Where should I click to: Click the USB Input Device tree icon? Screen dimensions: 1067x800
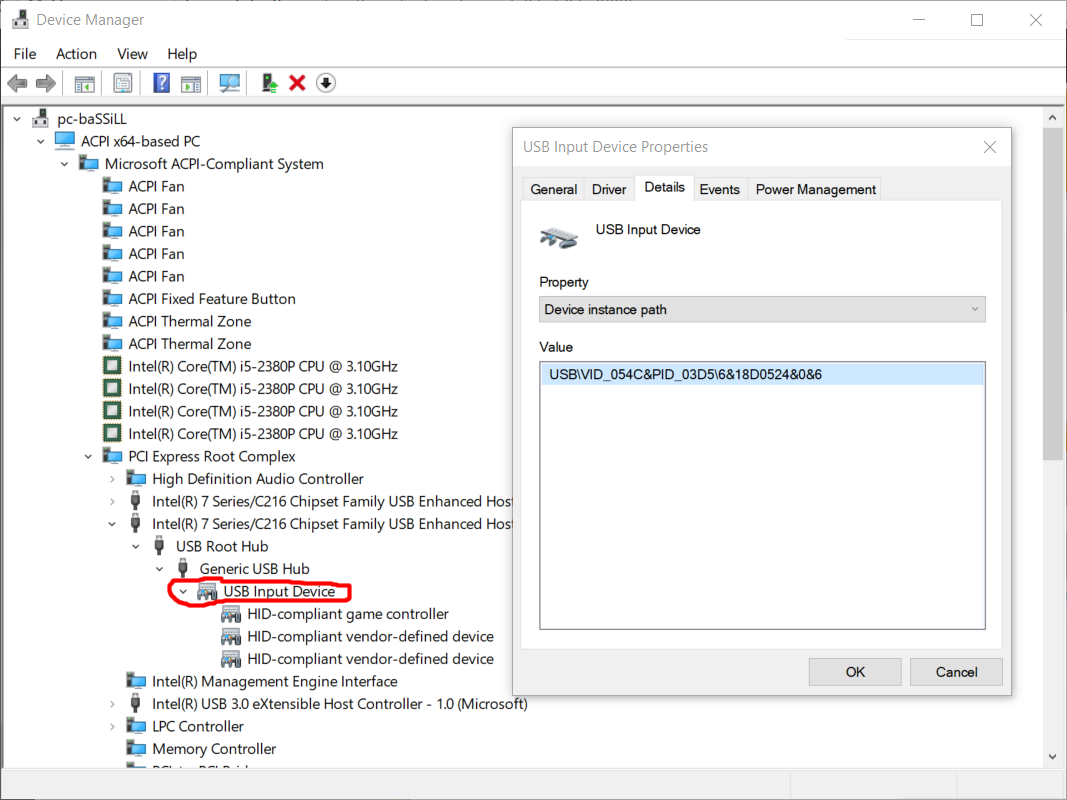coord(207,591)
